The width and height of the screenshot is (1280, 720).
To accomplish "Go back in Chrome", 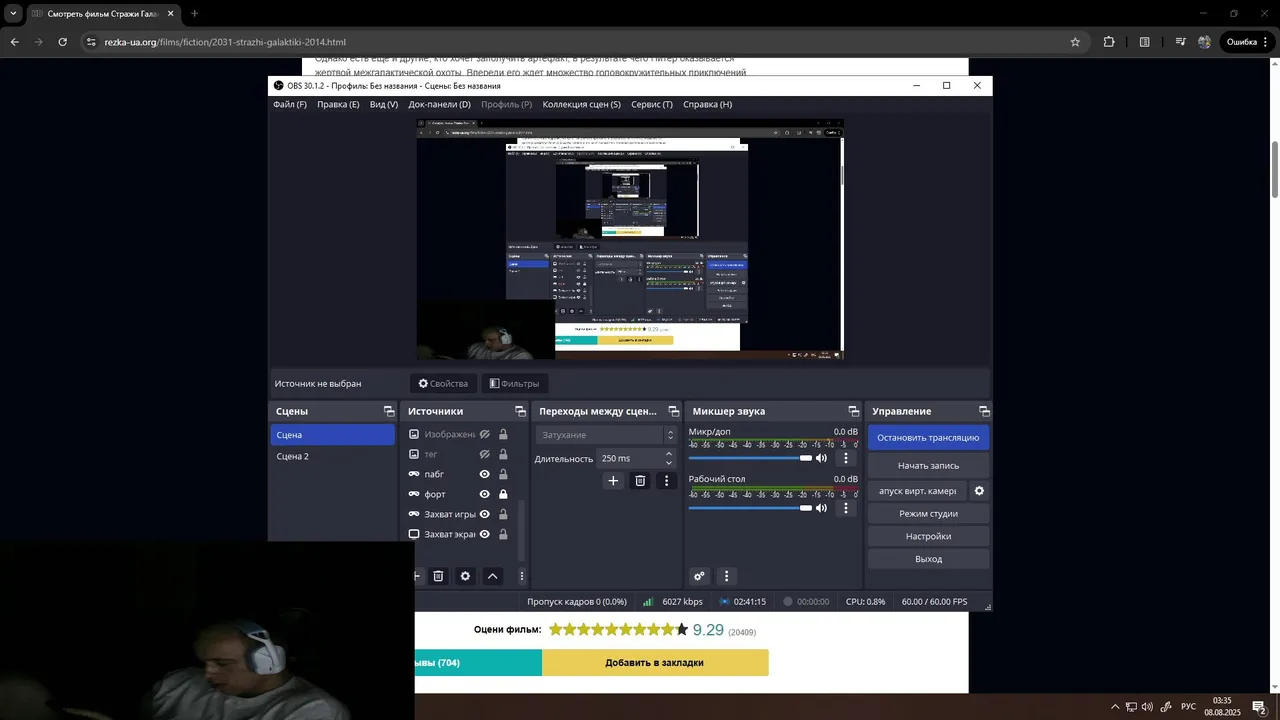I will tap(14, 42).
